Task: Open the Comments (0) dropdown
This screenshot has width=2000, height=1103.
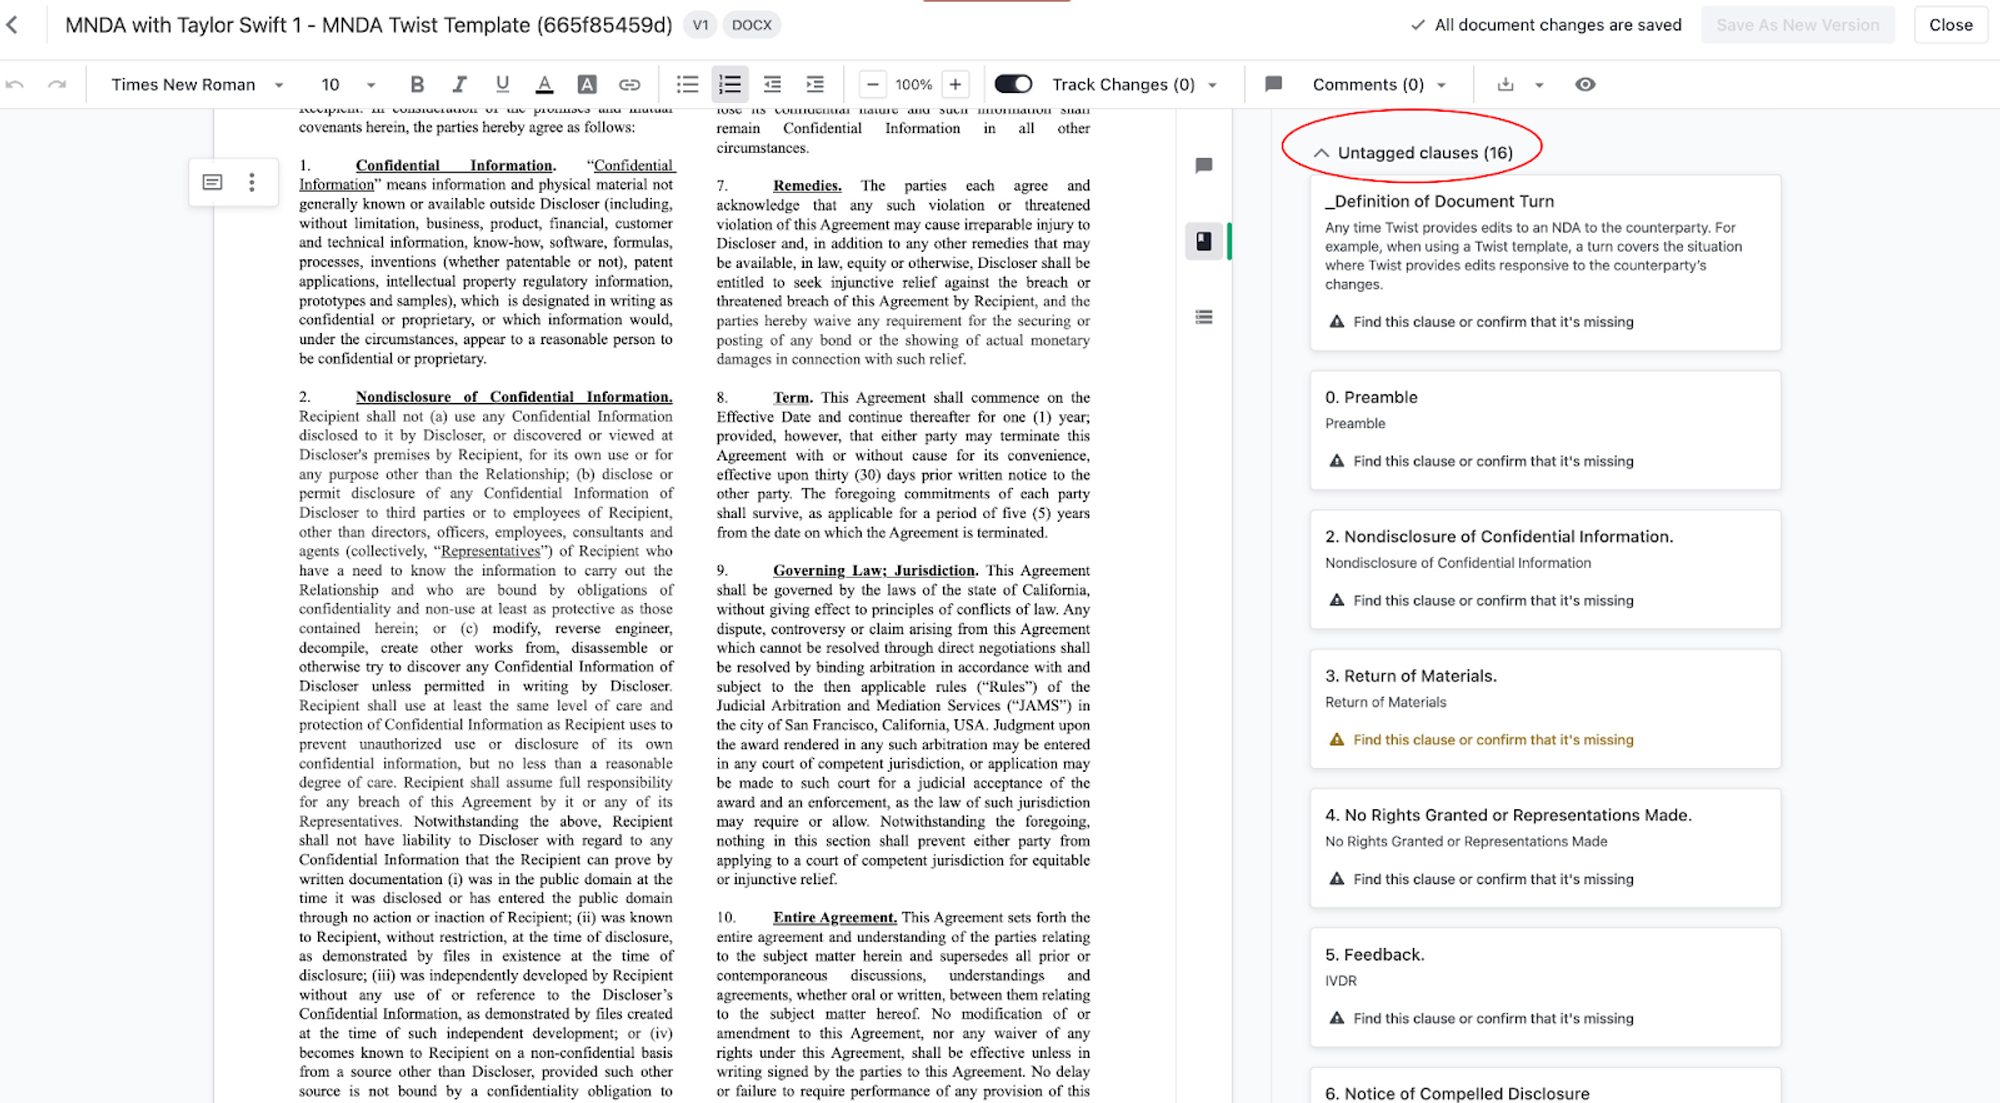Action: pos(1379,85)
